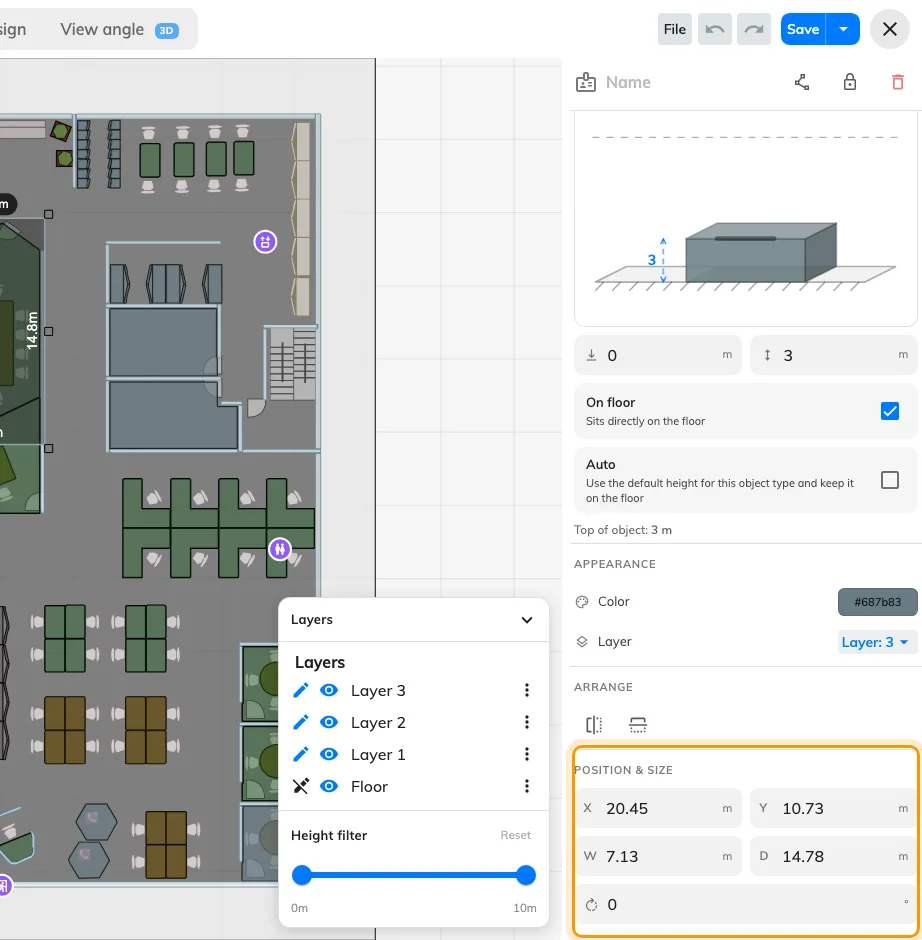Click the redo arrow icon
Image resolution: width=922 pixels, height=940 pixels.
[x=754, y=29]
